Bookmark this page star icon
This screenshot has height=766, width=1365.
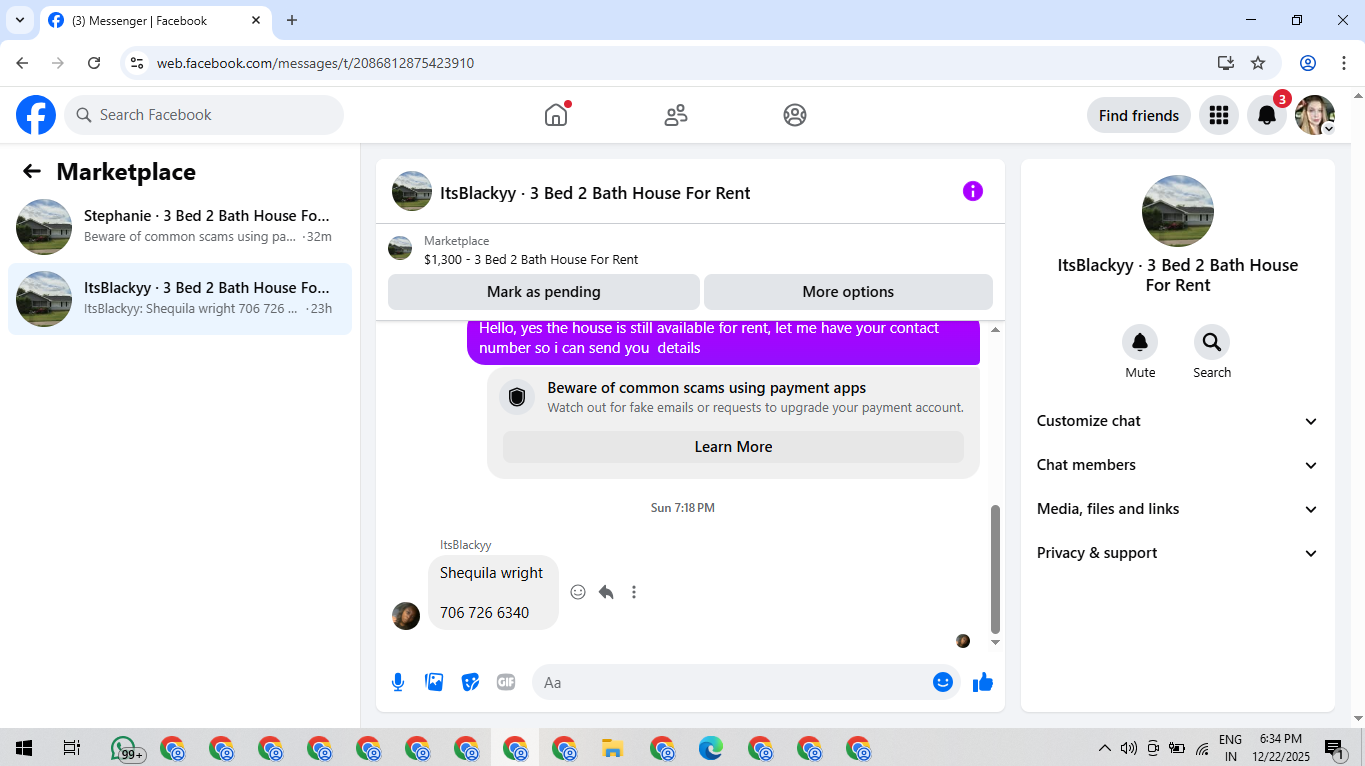click(1258, 63)
